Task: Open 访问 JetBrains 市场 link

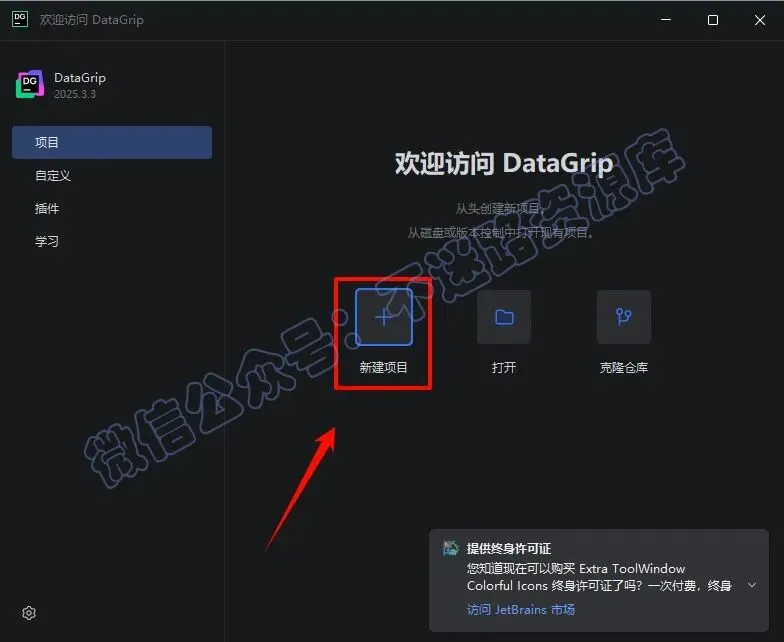Action: [x=521, y=610]
